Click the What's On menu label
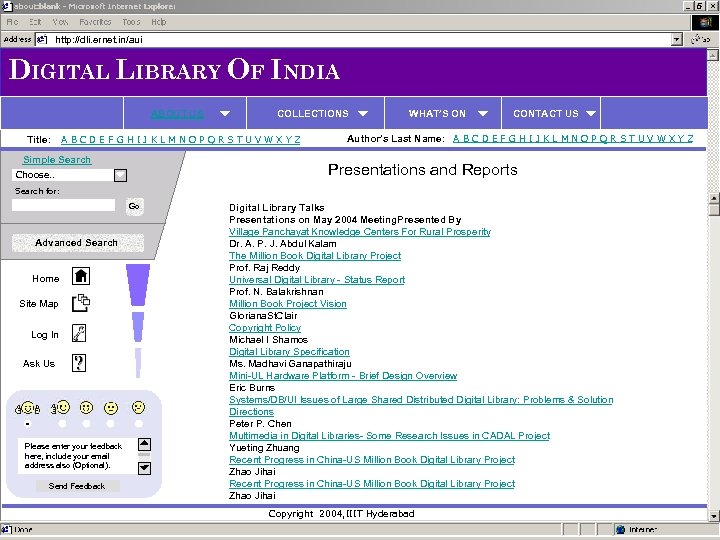The width and height of the screenshot is (720, 540). 437,113
